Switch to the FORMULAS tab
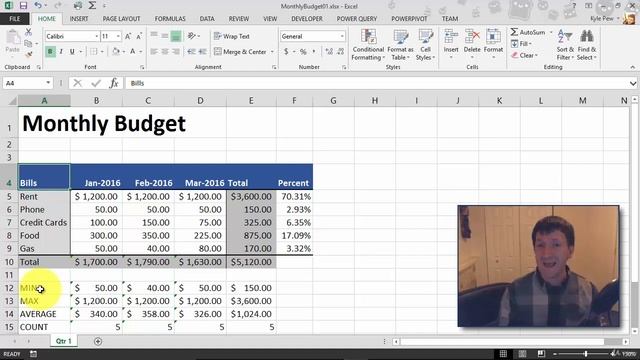 (x=170, y=19)
